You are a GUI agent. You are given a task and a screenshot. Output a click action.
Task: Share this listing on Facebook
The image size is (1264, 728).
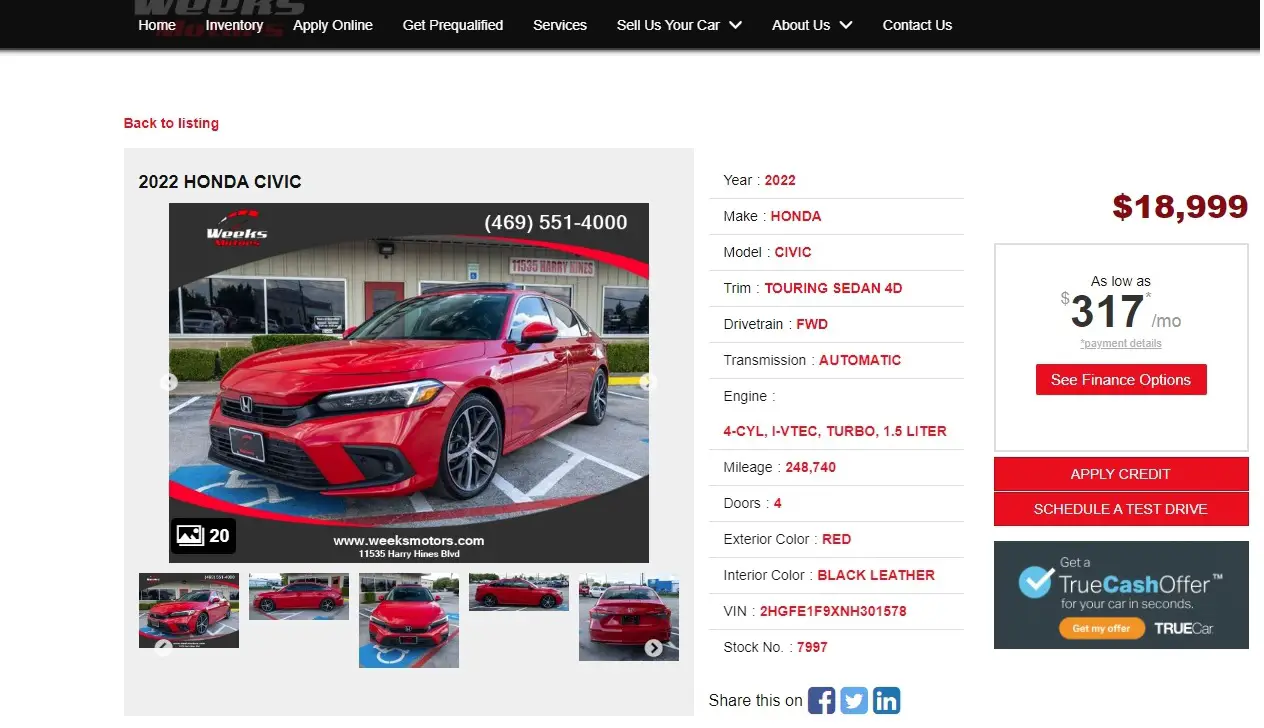(821, 700)
